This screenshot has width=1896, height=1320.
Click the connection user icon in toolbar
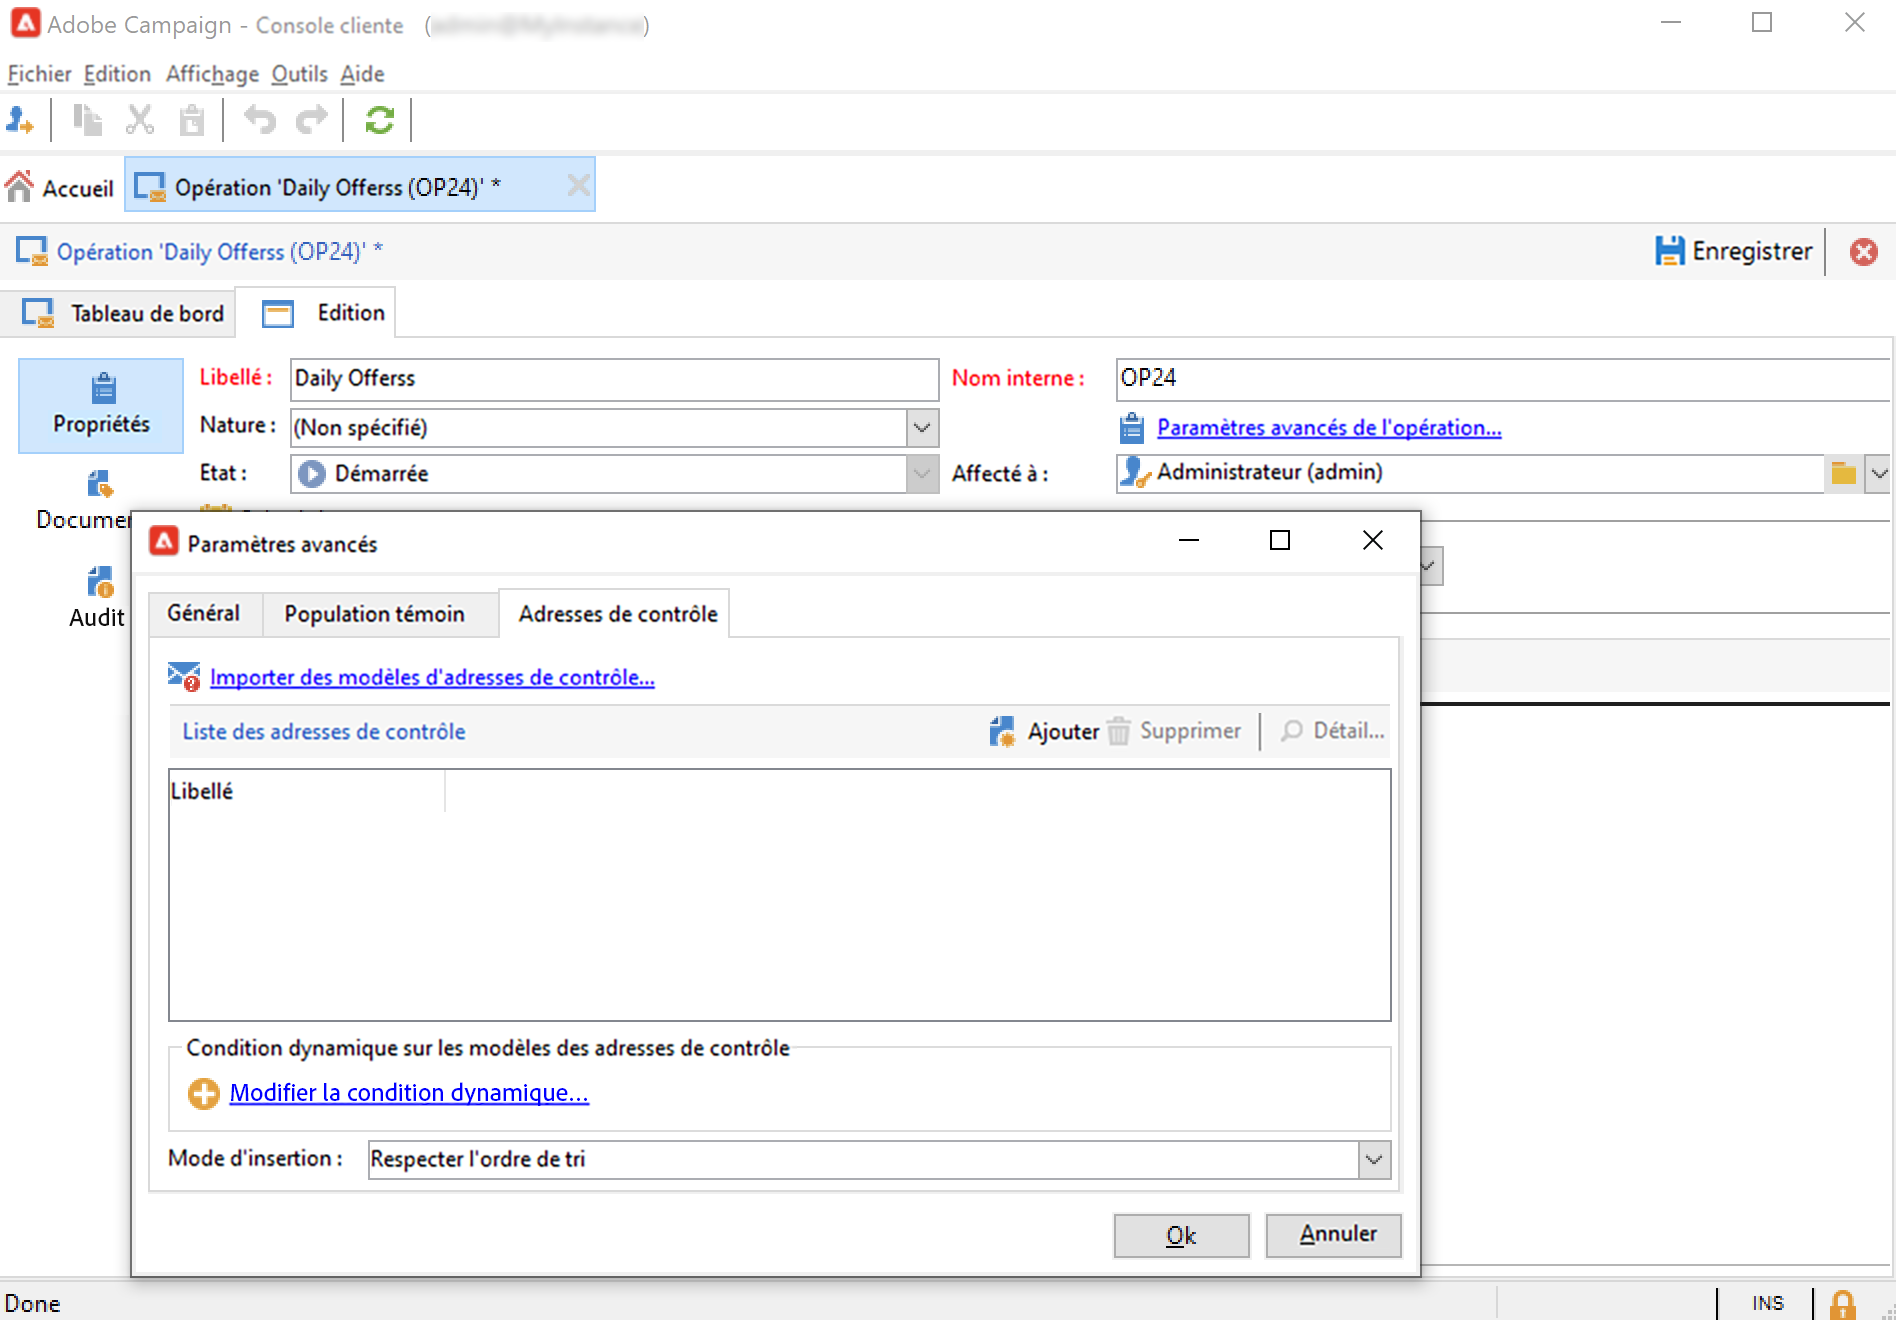click(x=20, y=121)
